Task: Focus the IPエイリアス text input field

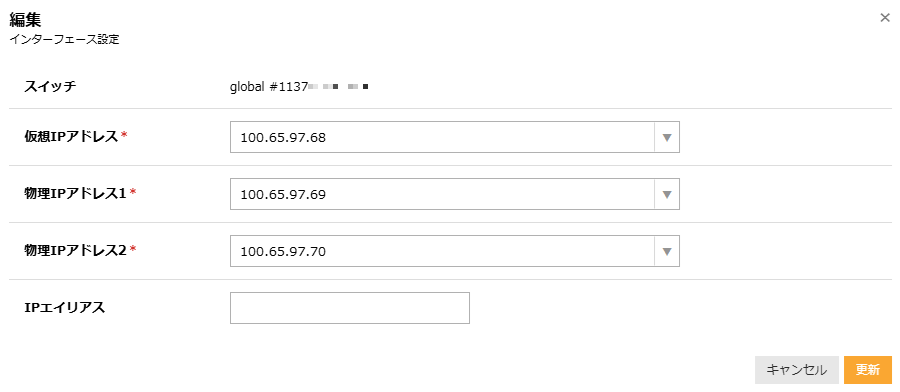Action: [x=350, y=308]
